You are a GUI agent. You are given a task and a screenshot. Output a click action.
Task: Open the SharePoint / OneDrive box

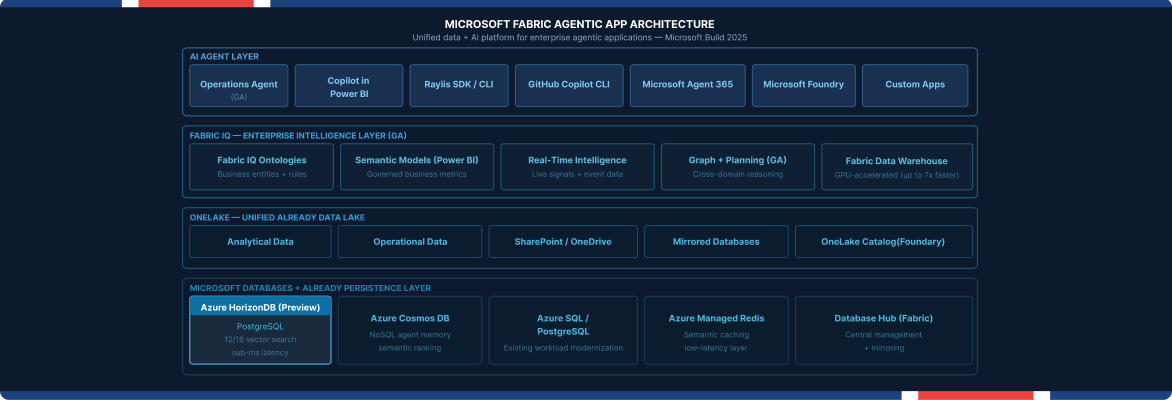click(563, 241)
